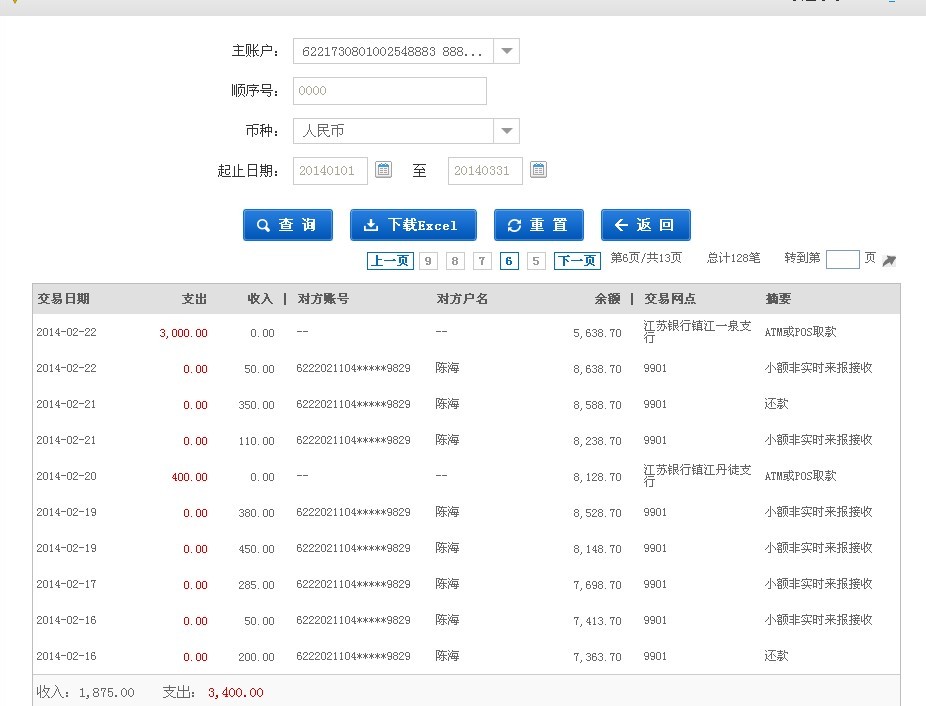The height and width of the screenshot is (706, 926).
Task: Click the 交易日期 column header
Action: tap(63, 299)
